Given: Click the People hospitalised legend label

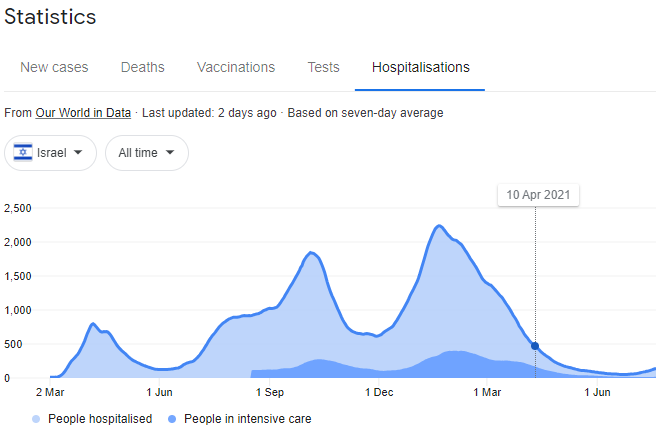Looking at the screenshot, I should (98, 419).
